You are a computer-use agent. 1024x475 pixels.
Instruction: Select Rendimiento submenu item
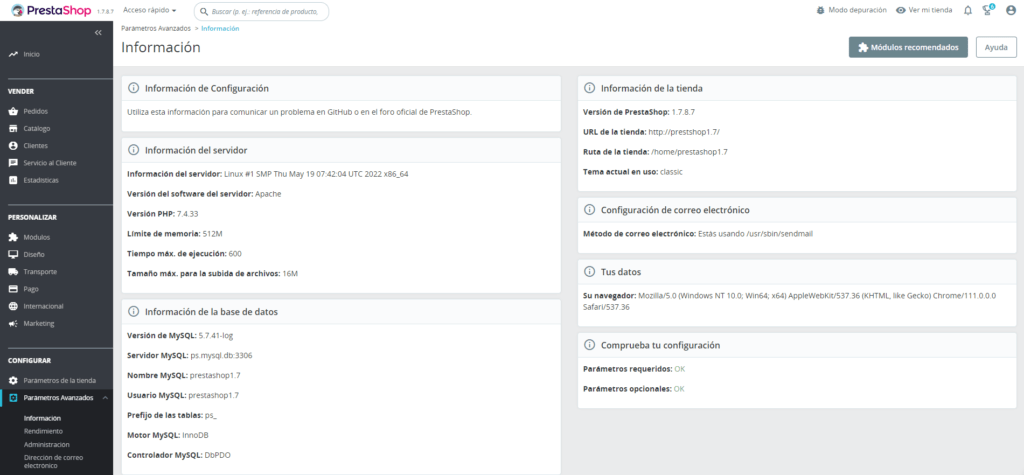point(43,431)
